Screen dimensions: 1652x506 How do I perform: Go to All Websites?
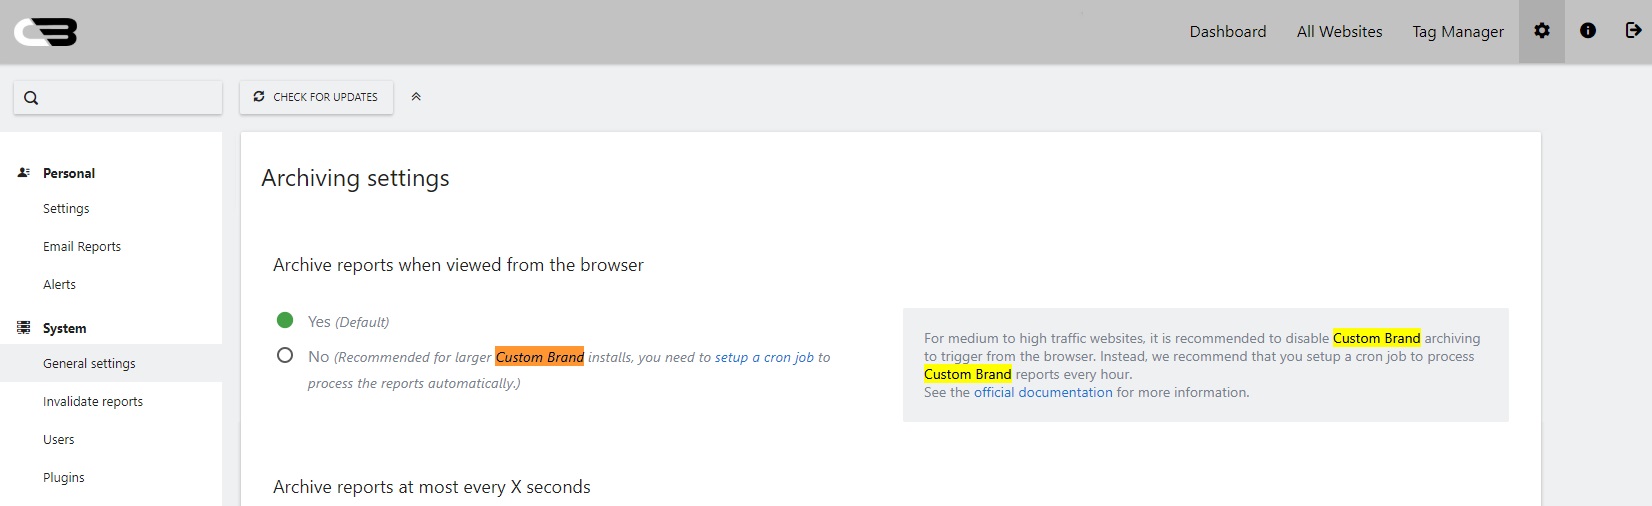1339,32
